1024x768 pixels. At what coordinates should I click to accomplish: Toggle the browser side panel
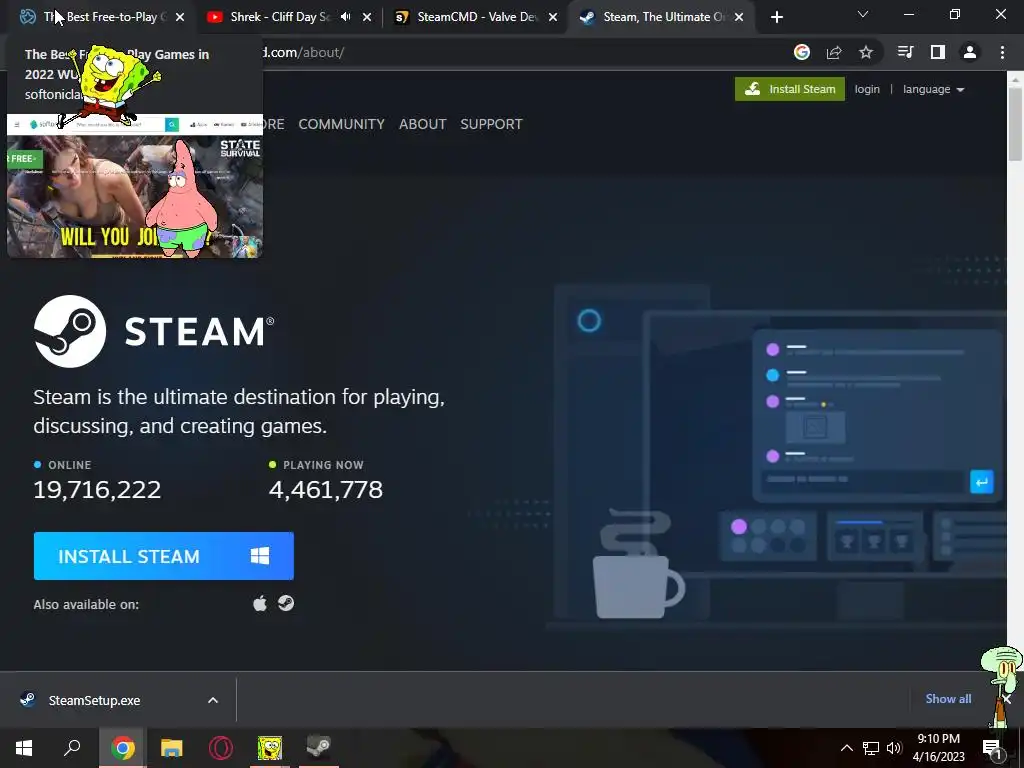tap(938, 52)
